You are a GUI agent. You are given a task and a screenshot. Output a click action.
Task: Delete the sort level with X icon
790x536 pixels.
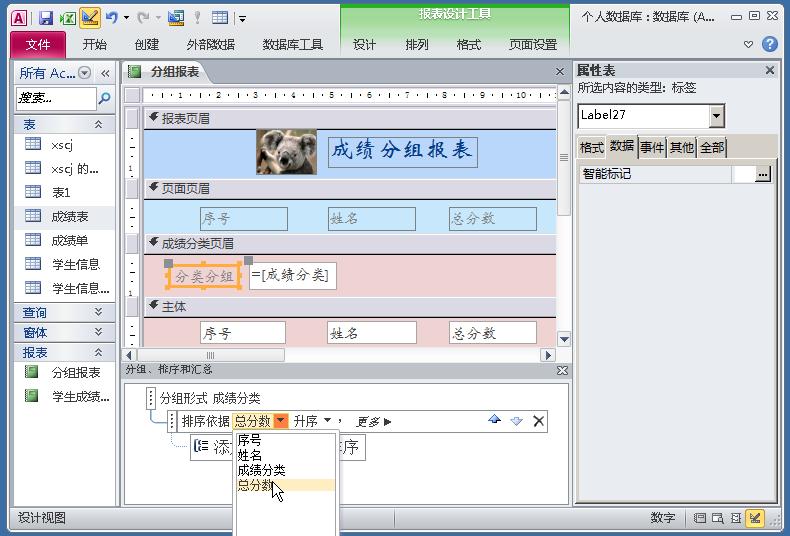pos(539,421)
